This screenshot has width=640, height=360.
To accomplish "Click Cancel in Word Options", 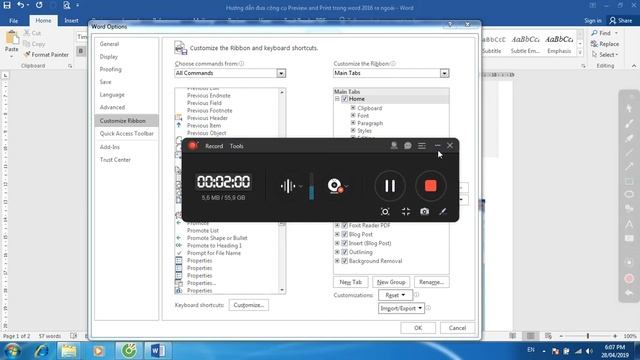I will tap(457, 328).
